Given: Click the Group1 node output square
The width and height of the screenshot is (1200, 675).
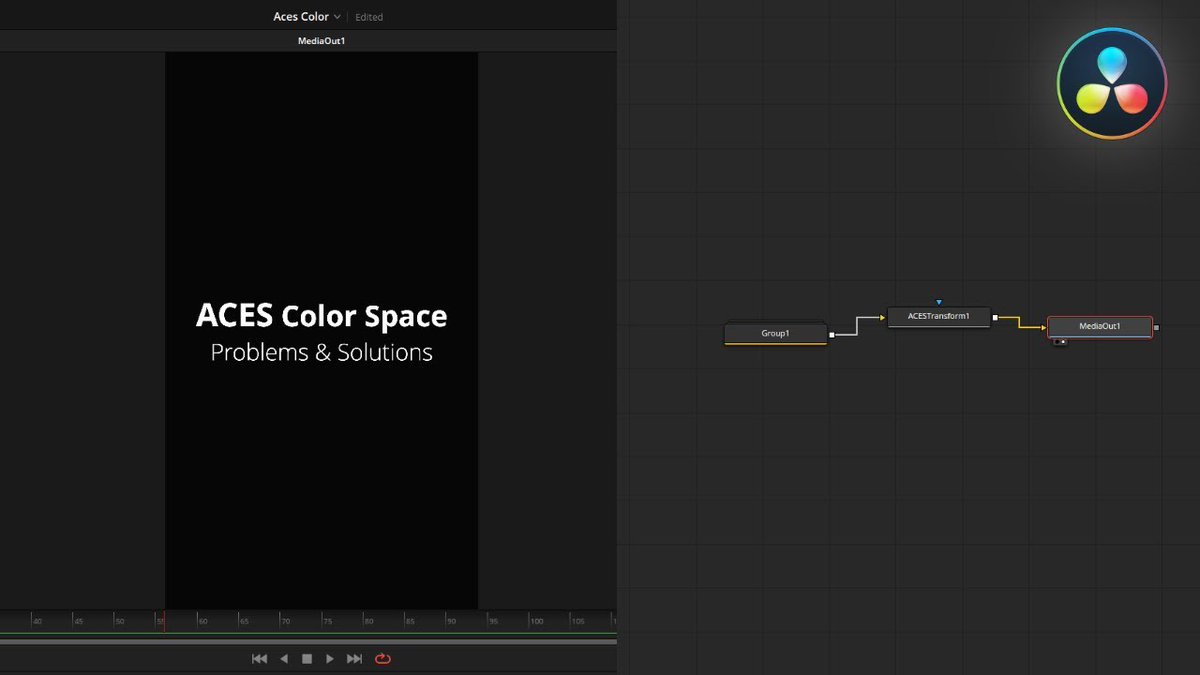Looking at the screenshot, I should click(x=832, y=335).
